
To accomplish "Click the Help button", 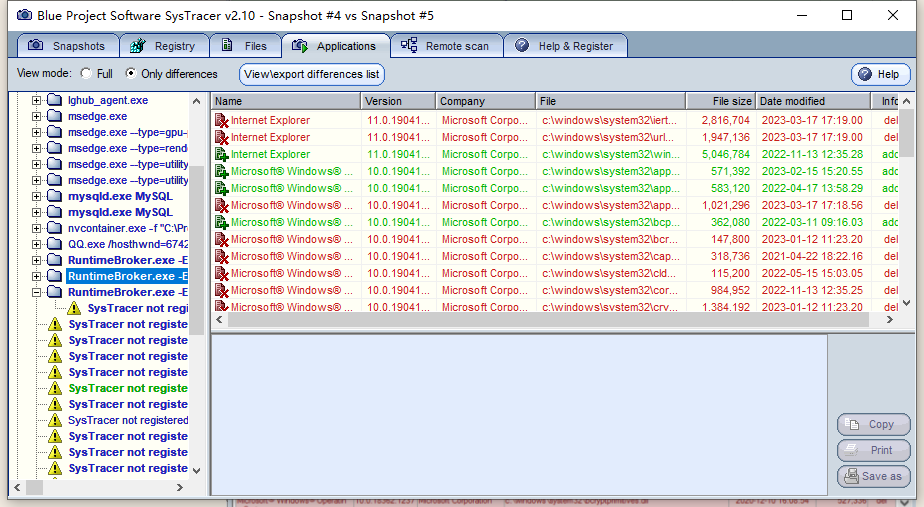I will point(880,74).
